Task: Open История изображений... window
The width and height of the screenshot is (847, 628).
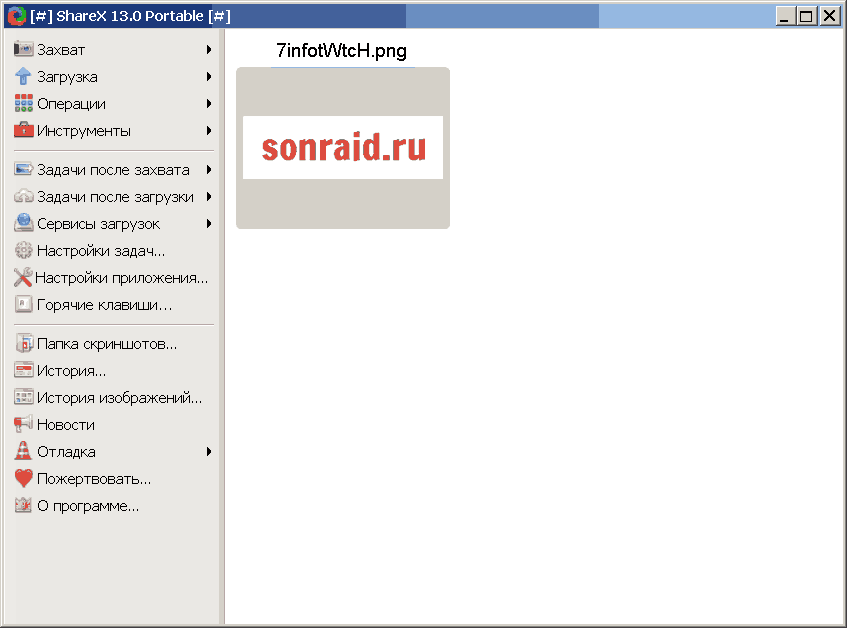Action: tap(114, 397)
